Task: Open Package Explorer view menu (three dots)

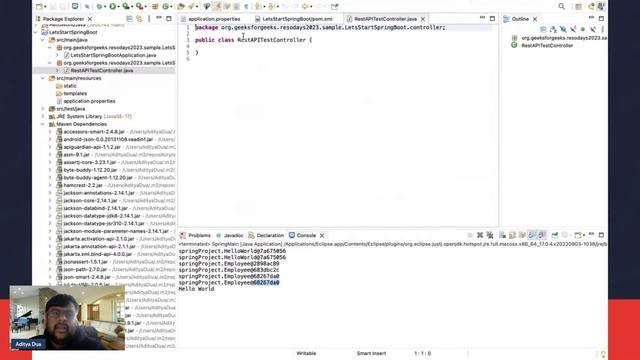Action: click(x=149, y=19)
